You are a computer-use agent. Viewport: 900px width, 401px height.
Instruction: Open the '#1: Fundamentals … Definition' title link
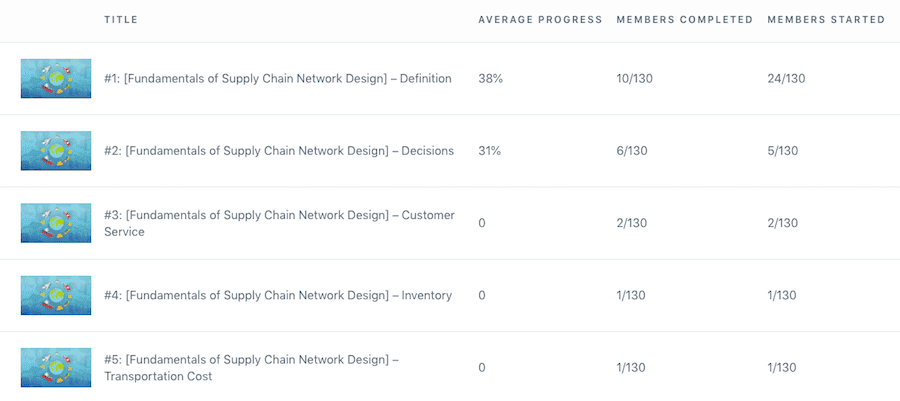(277, 78)
